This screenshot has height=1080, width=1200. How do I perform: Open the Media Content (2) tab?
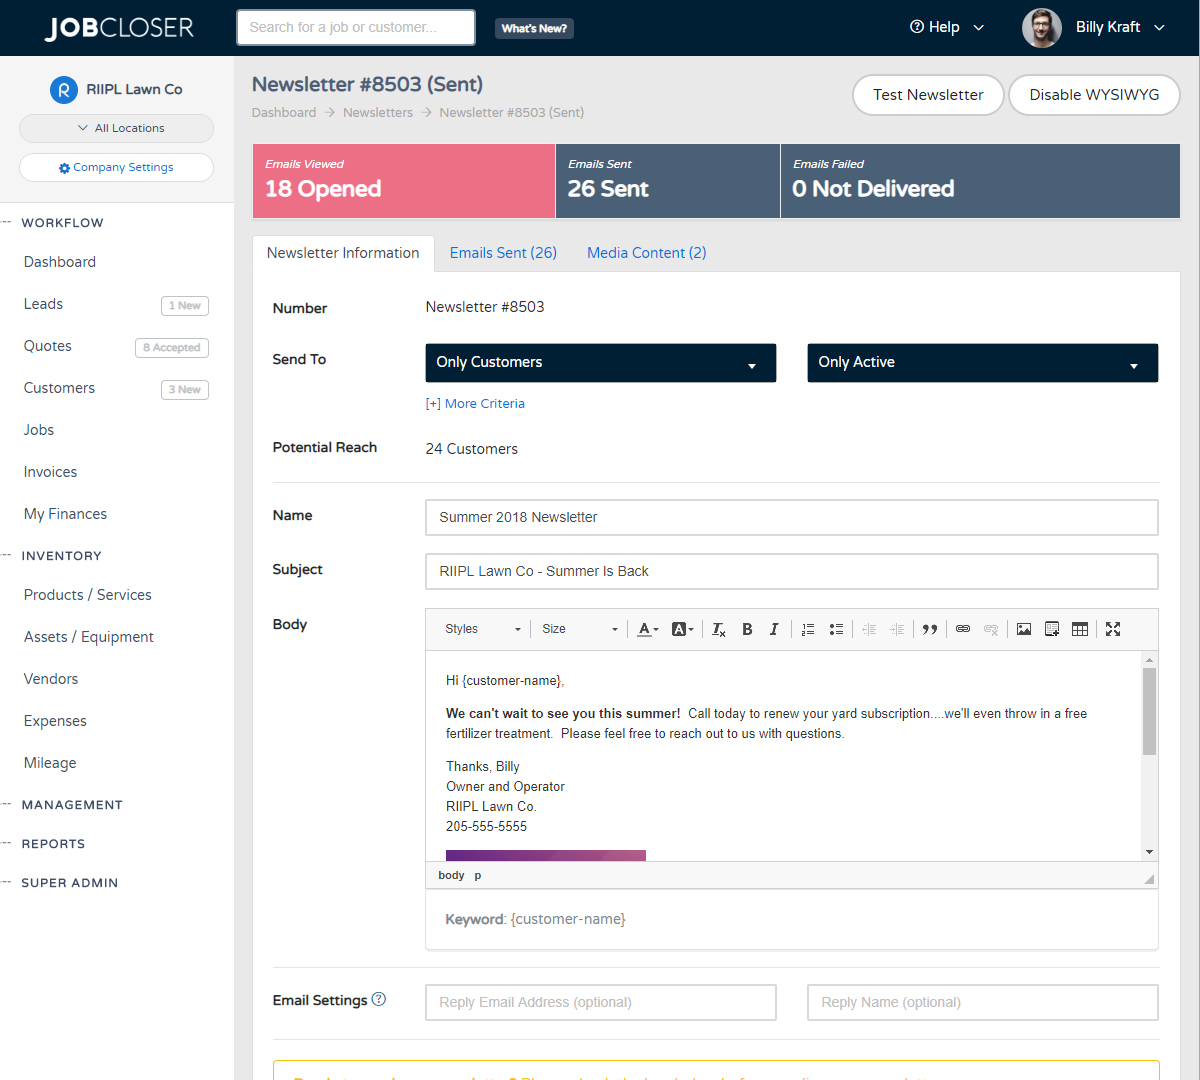point(646,253)
